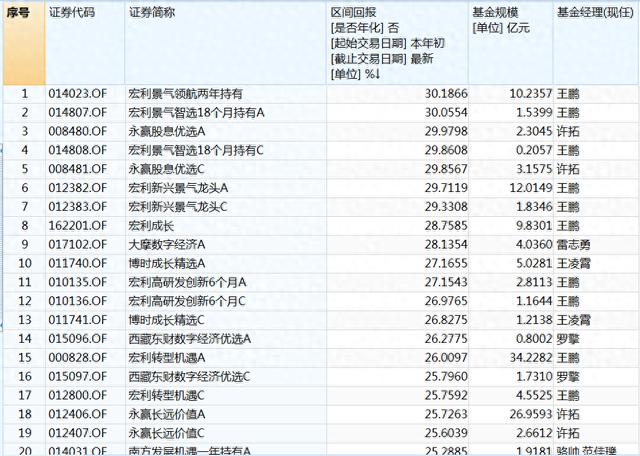Image resolution: width=640 pixels, height=456 pixels.
Task: Click the 基金规模 column header
Action: coord(511,42)
